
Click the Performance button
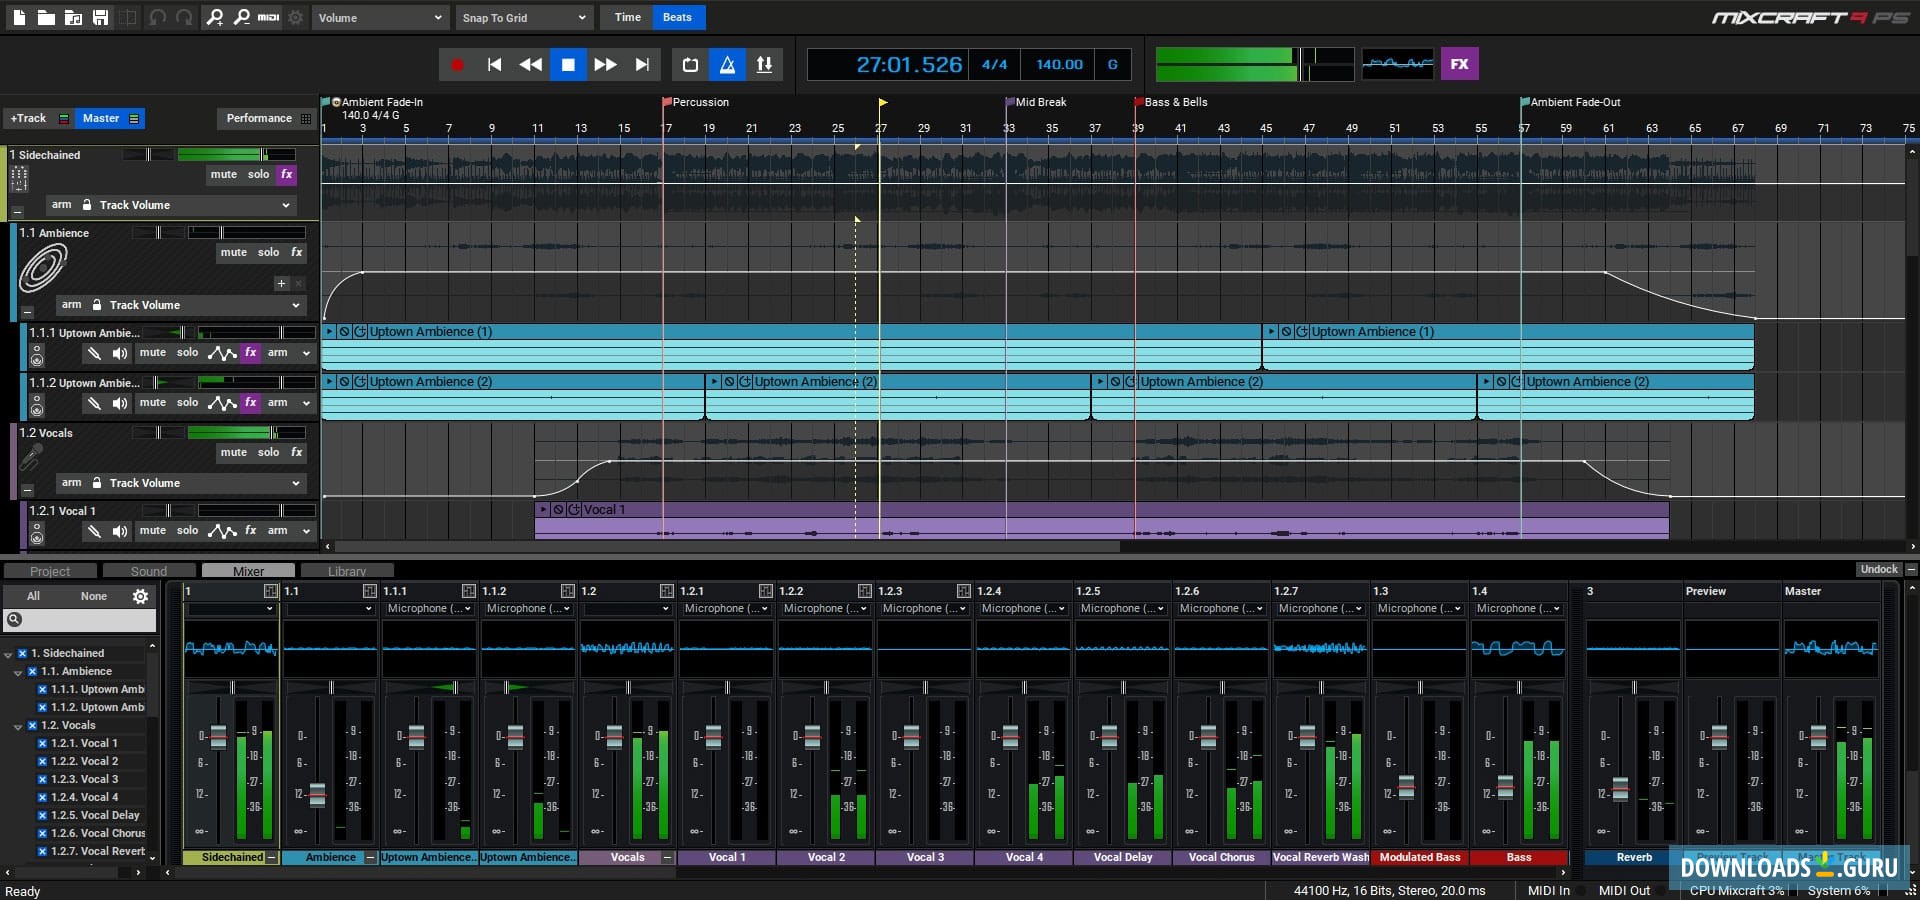coord(260,118)
